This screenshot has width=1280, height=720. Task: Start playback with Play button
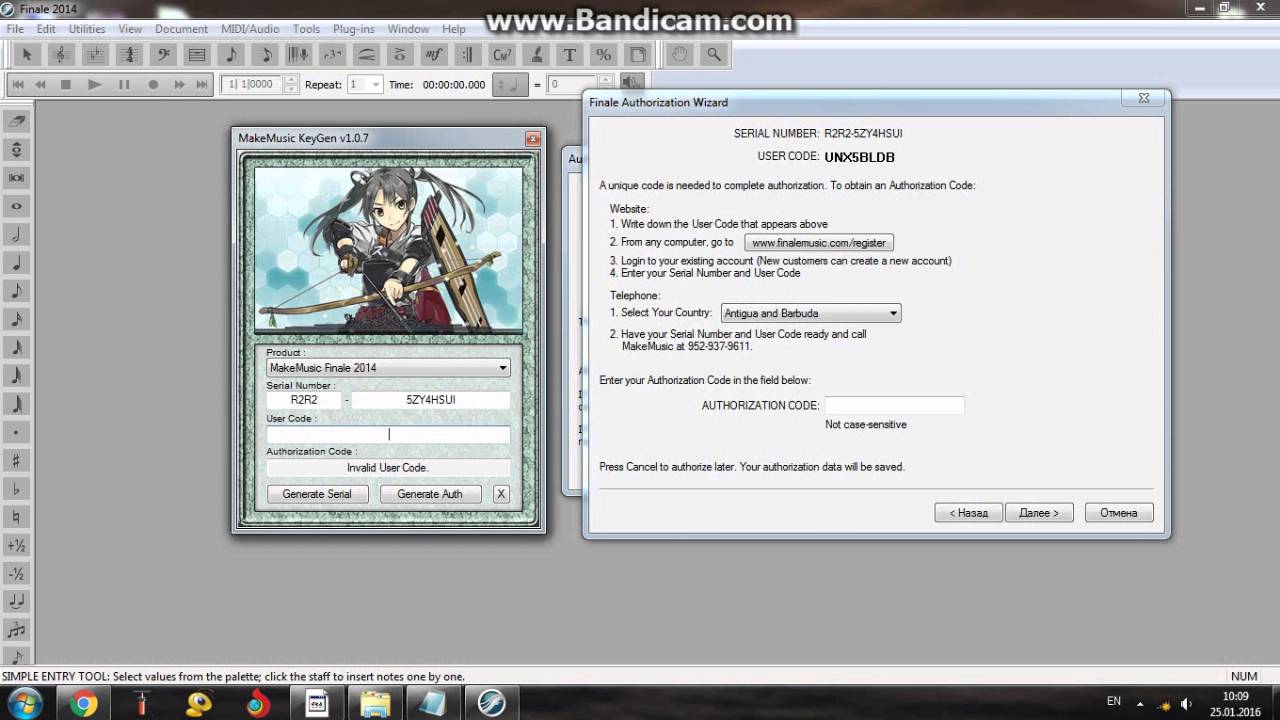pos(94,85)
